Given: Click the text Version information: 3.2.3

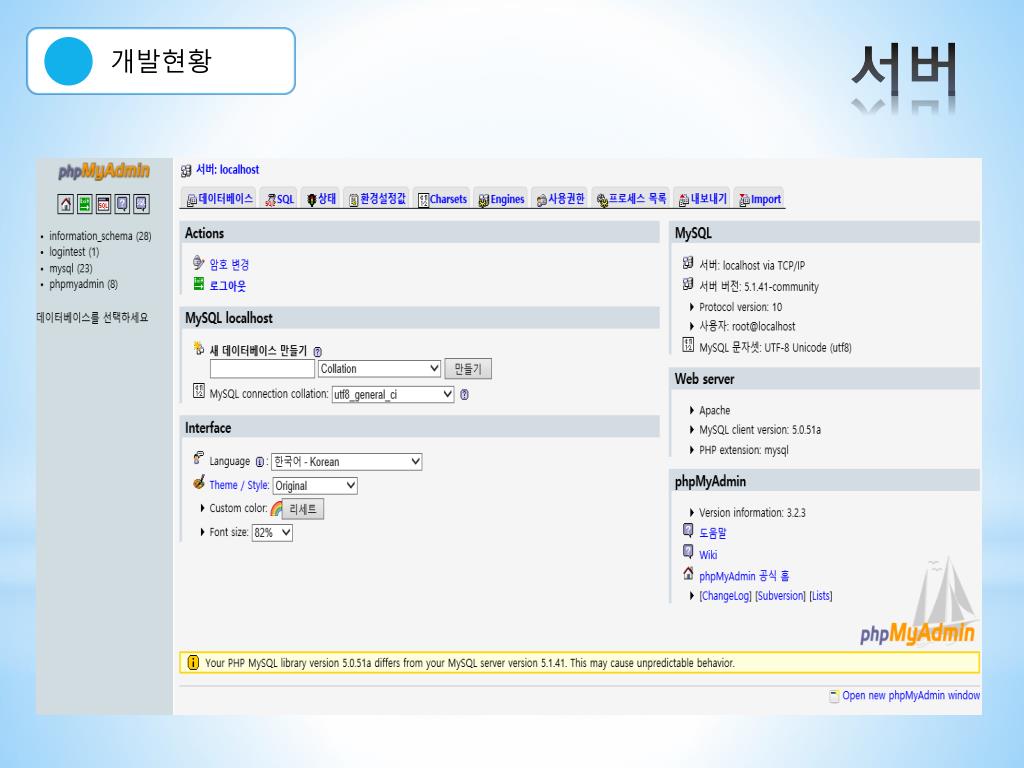Looking at the screenshot, I should 752,513.
